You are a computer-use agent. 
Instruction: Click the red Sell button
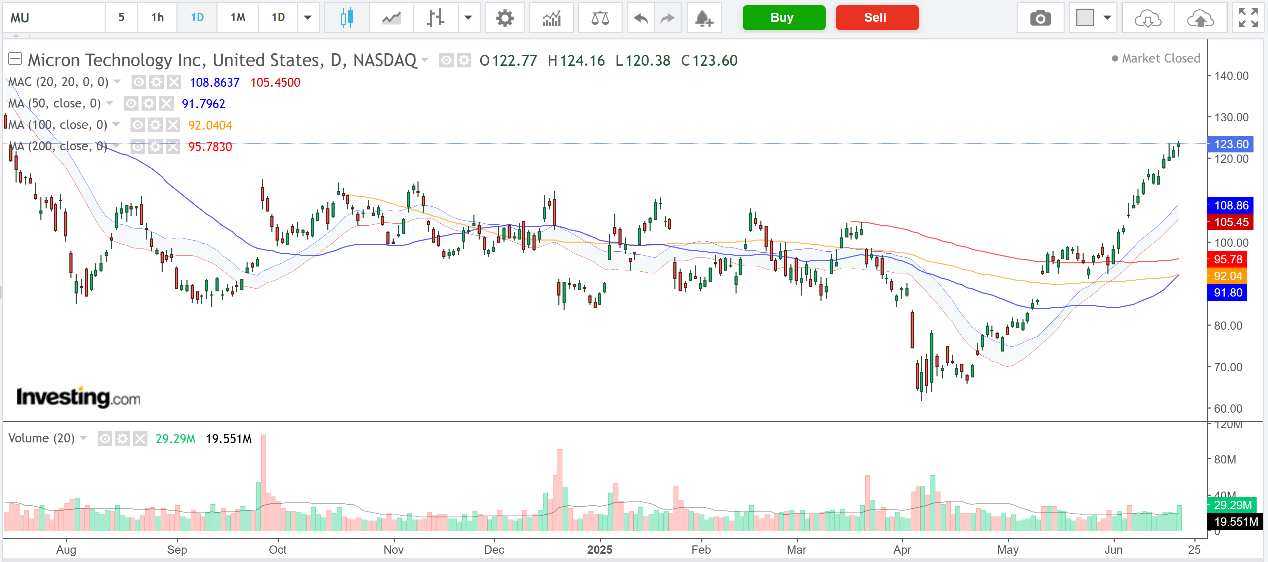(877, 18)
